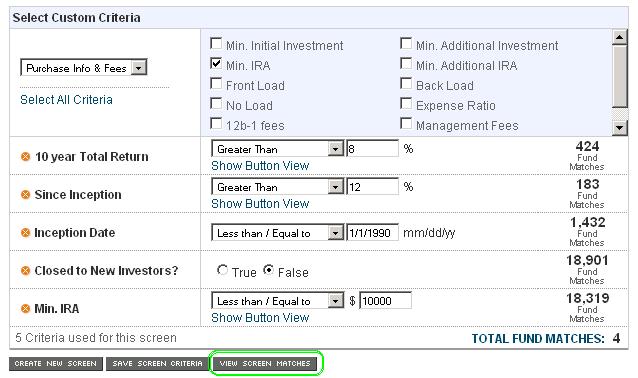
Task: Remove the 10 year Total Return criterion
Action: coord(25,157)
